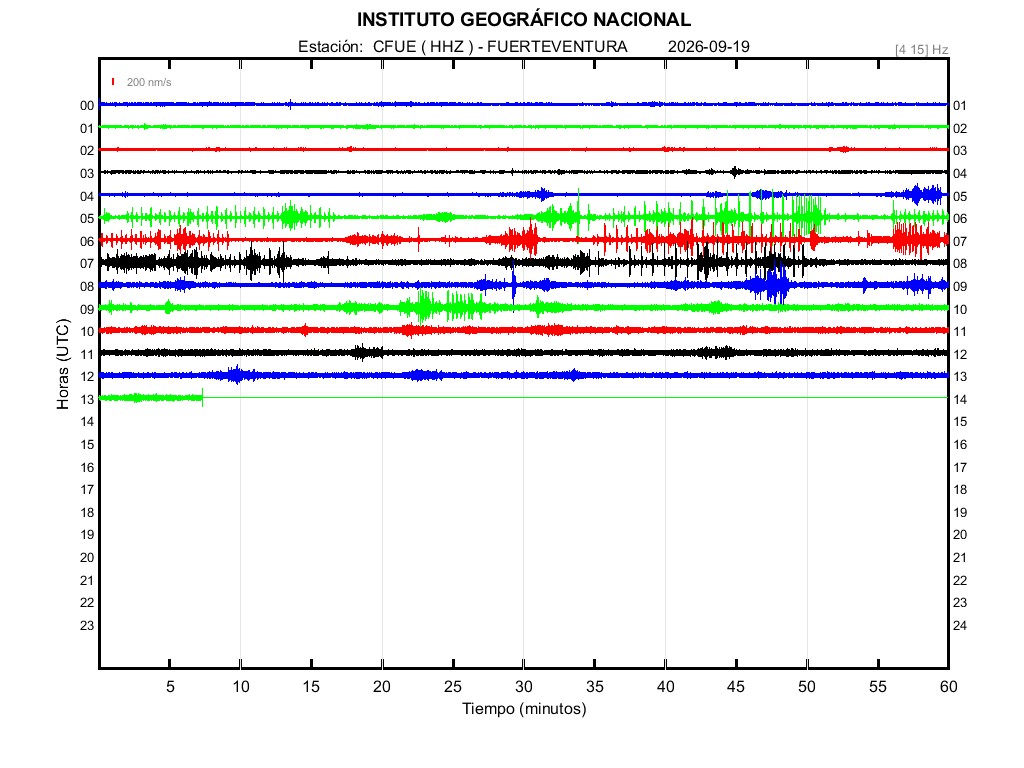This screenshot has width=1024, height=768.
Task: Select the 23 hour label on left axis
Action: point(87,626)
